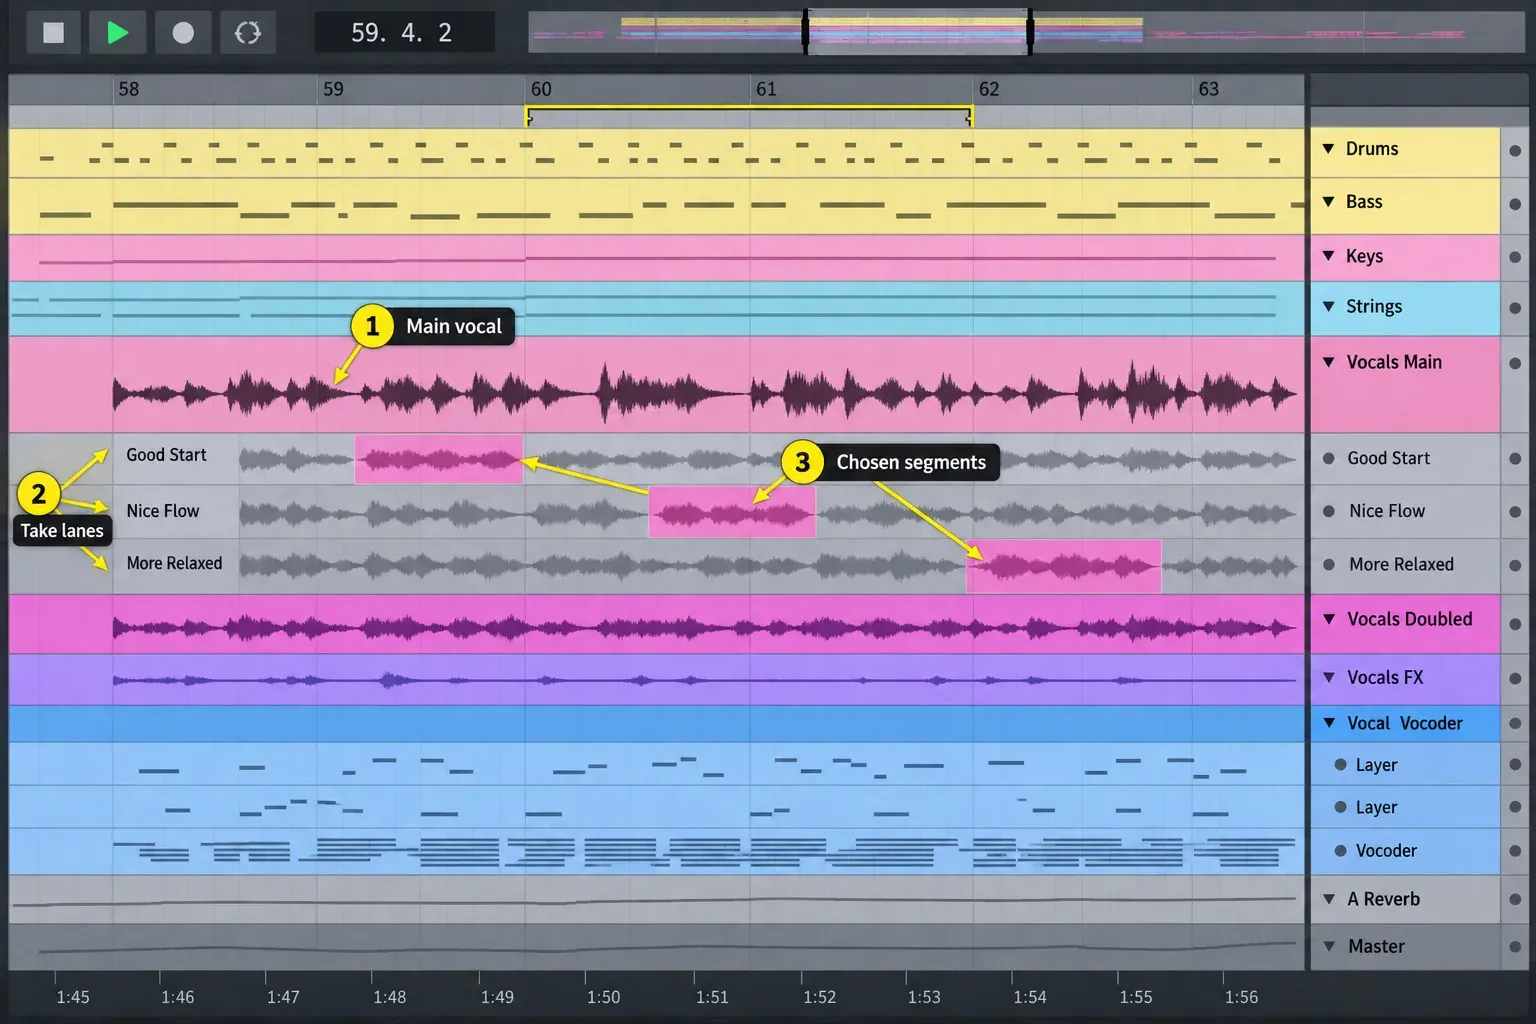Click the Good Start lane right-side dot
The width and height of the screenshot is (1536, 1024).
click(1515, 459)
